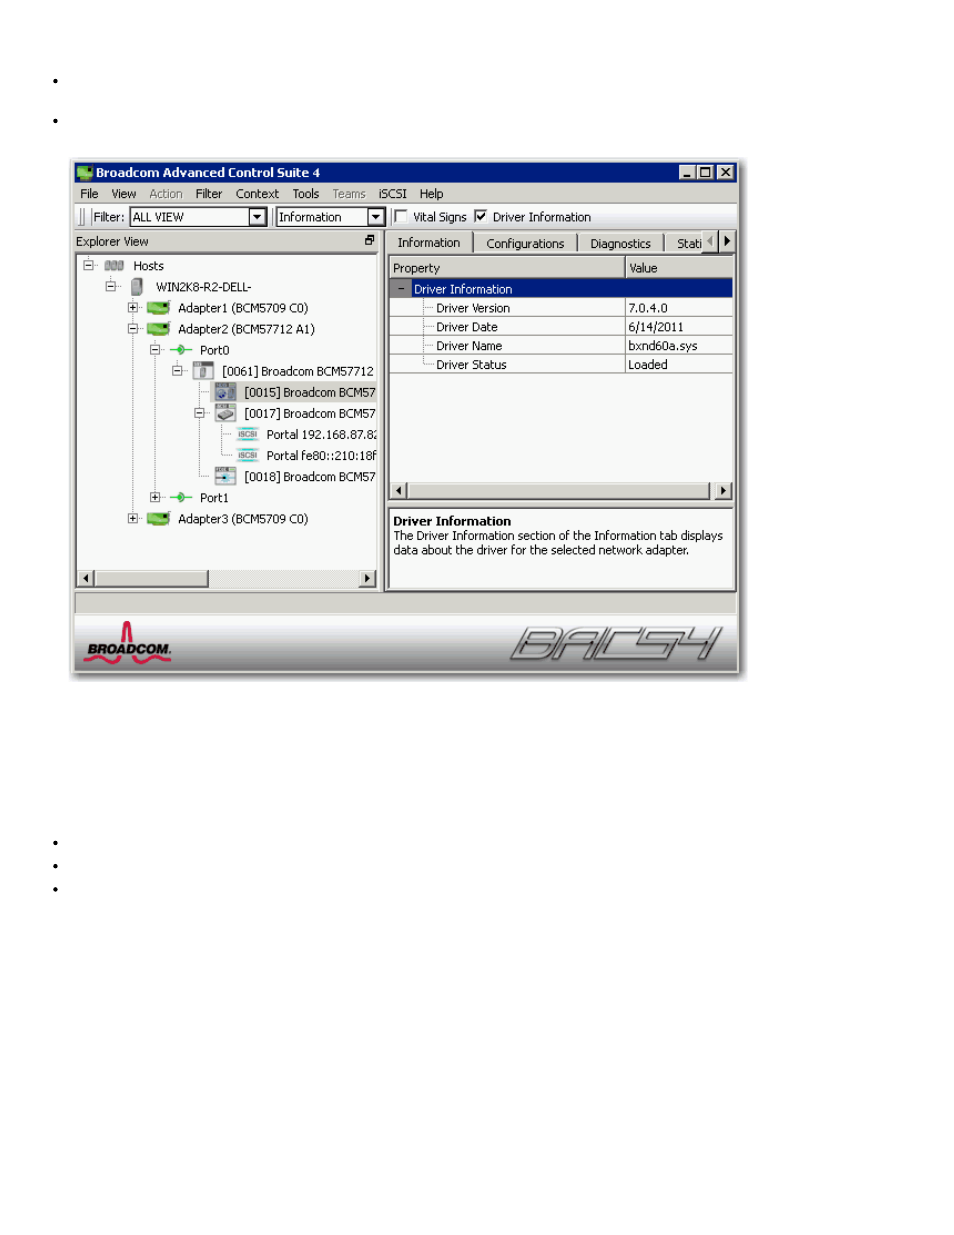Collapse the Port0 node

155,349
